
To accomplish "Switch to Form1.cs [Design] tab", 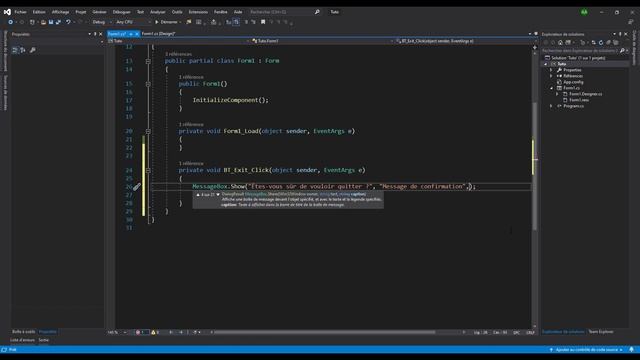I will [x=158, y=34].
